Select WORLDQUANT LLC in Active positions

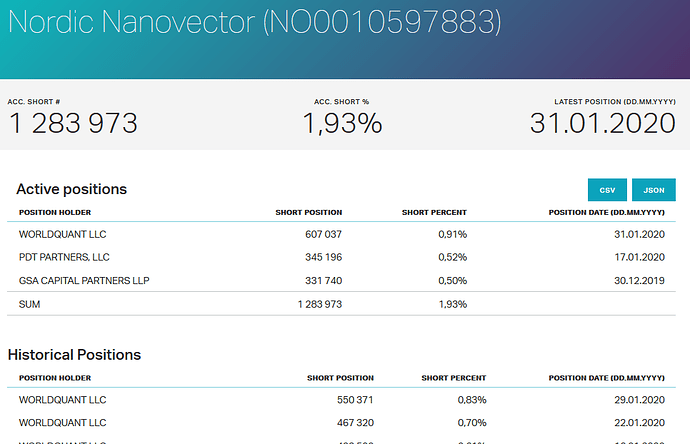pyautogui.click(x=62, y=235)
